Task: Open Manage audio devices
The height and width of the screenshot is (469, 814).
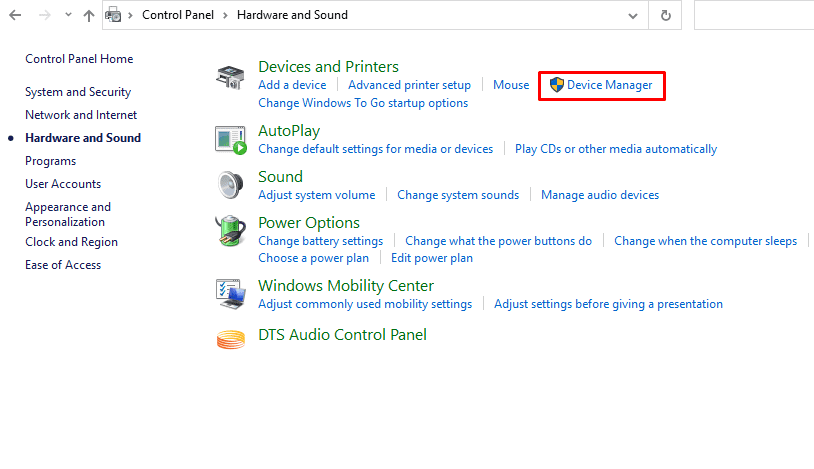Action: pos(600,195)
